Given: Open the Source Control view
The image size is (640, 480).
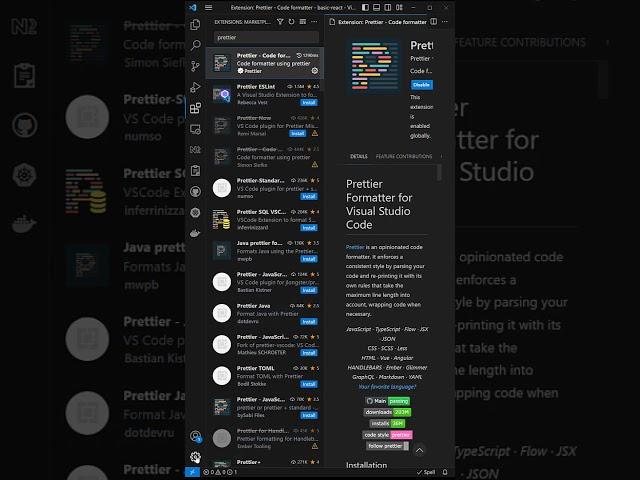Looking at the screenshot, I should tap(196, 66).
